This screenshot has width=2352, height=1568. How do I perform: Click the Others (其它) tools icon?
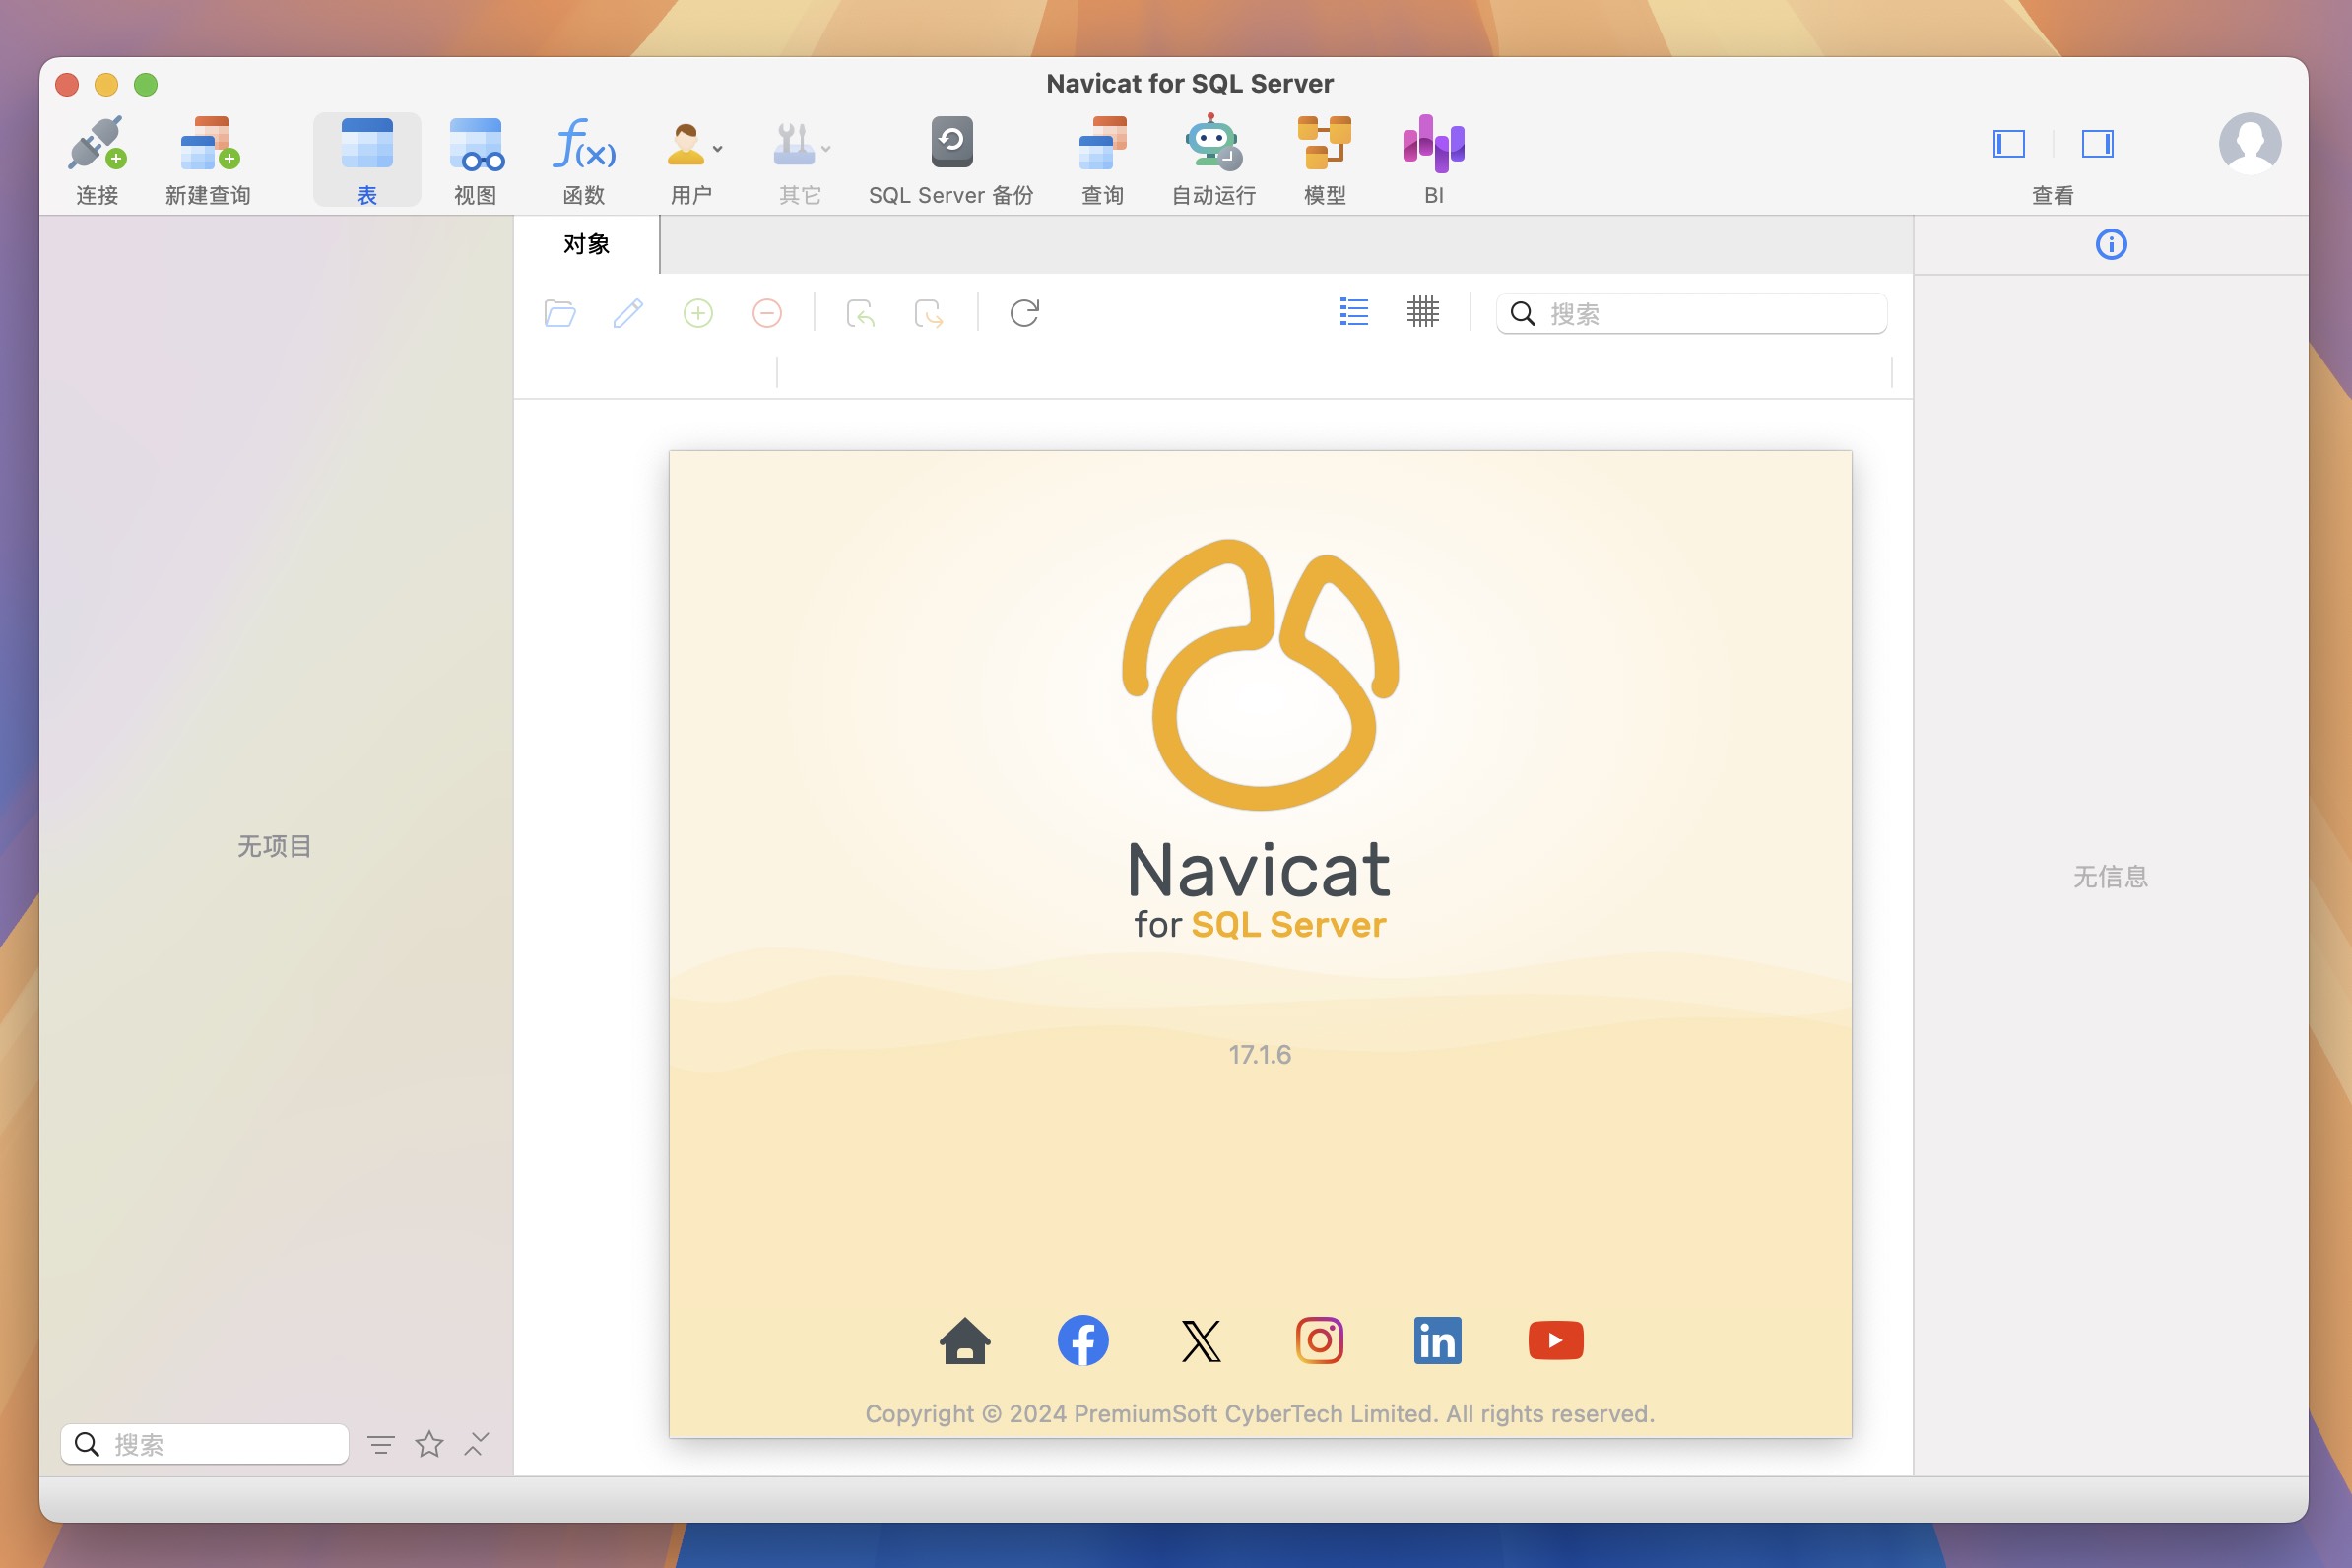click(x=794, y=143)
